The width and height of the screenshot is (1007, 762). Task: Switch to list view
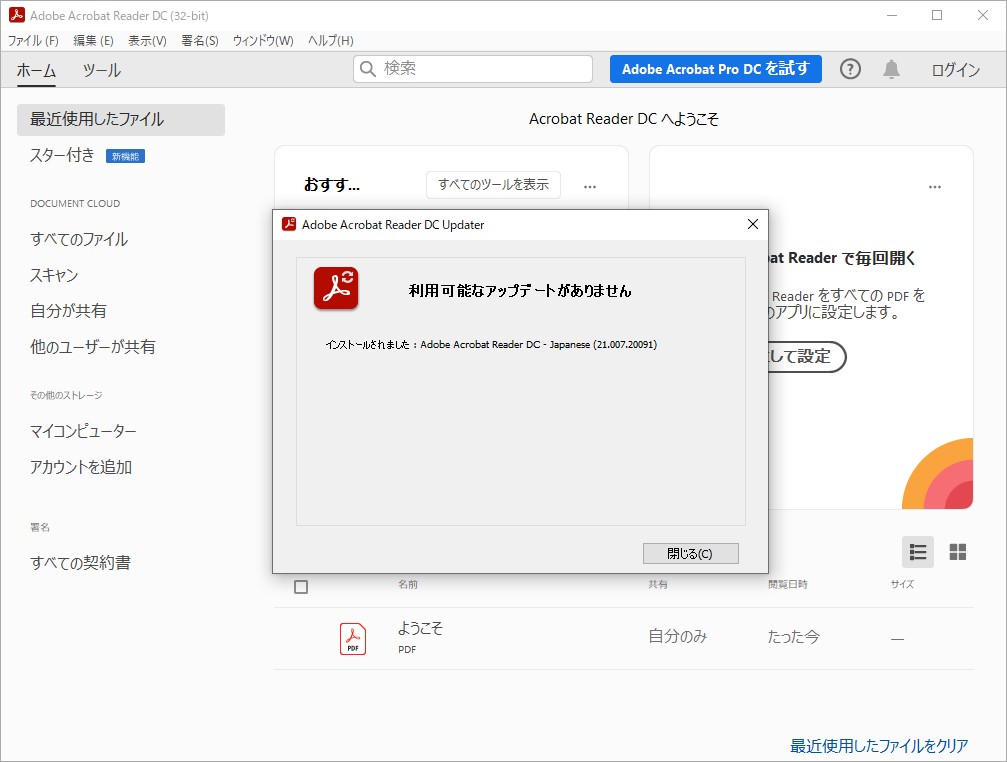pos(918,551)
